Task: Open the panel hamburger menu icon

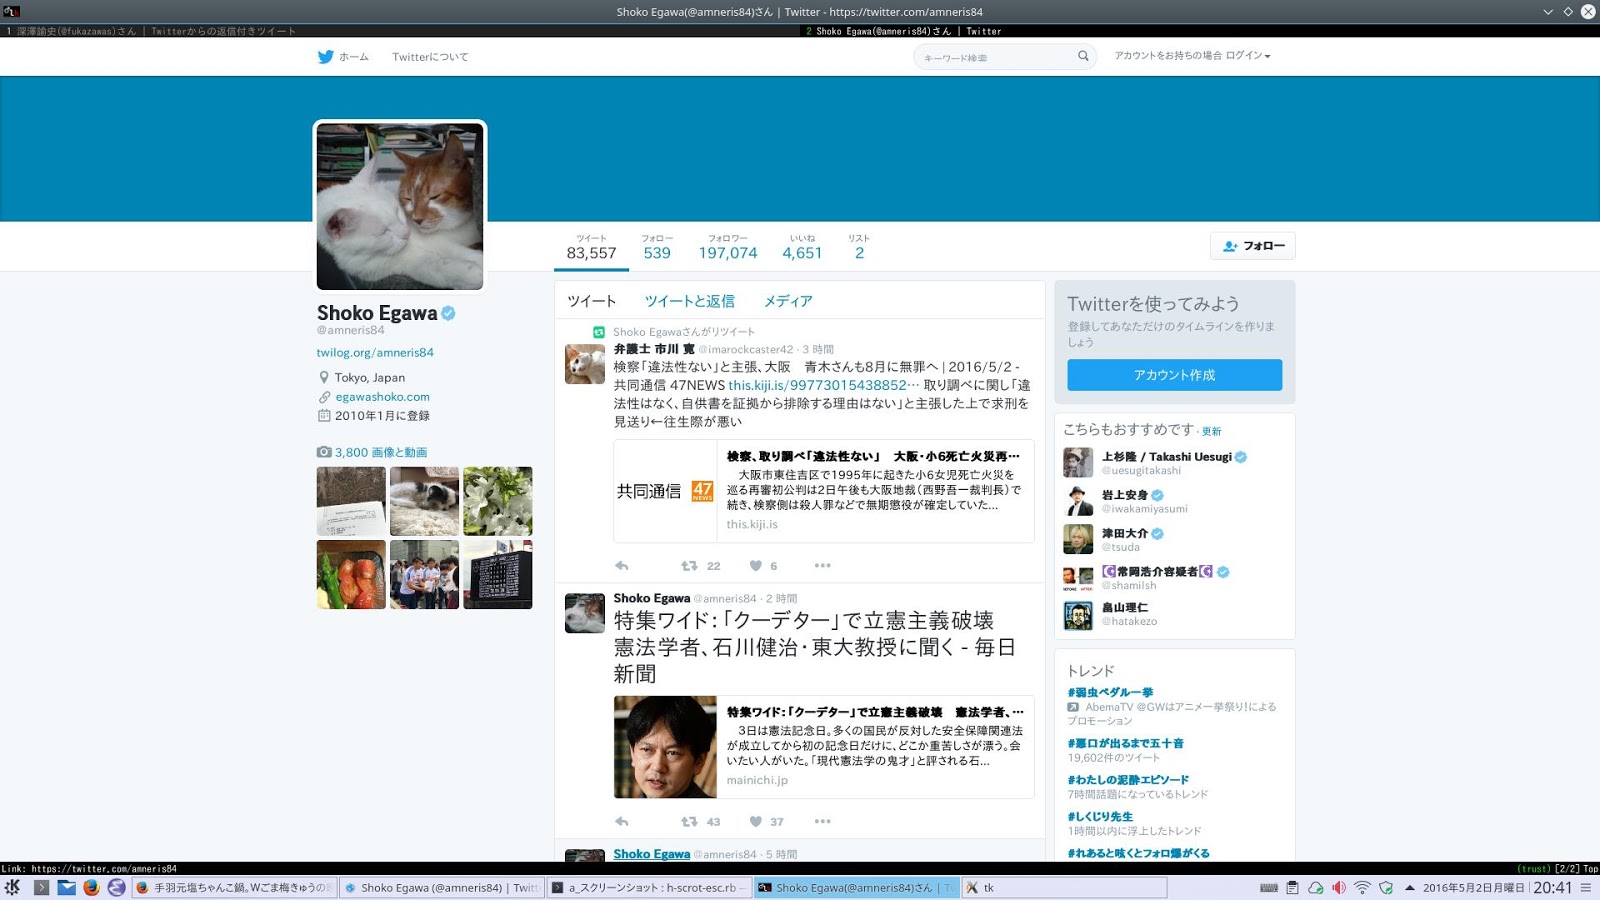Action: (1586, 887)
